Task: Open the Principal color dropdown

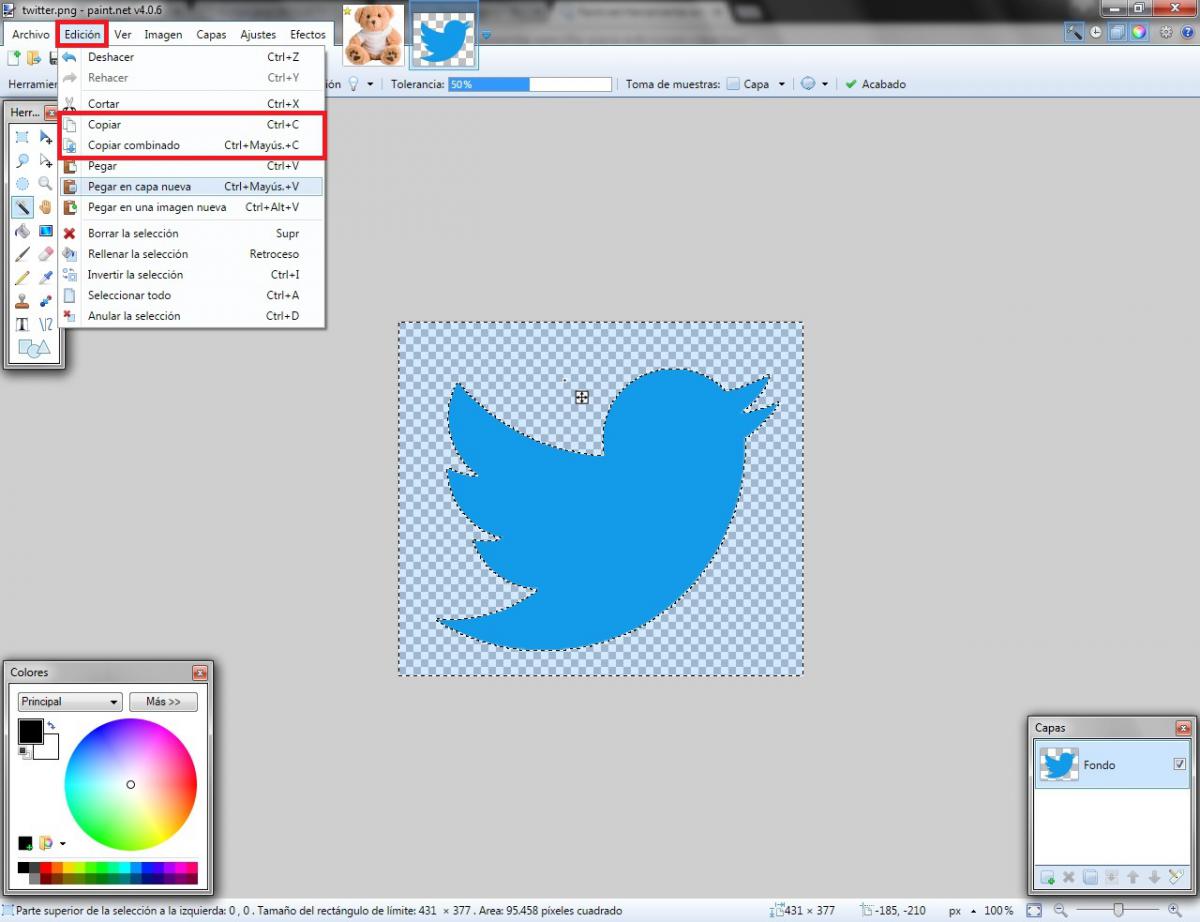Action: 69,702
